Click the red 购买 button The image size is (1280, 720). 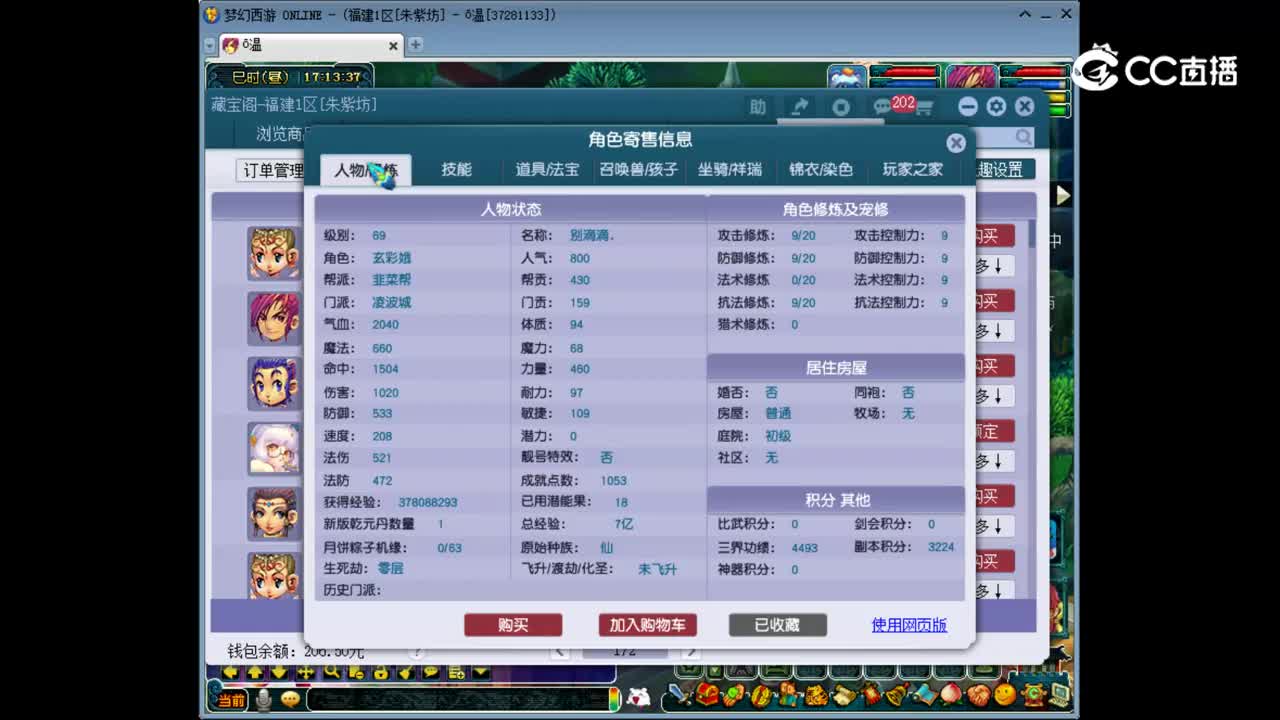click(513, 625)
